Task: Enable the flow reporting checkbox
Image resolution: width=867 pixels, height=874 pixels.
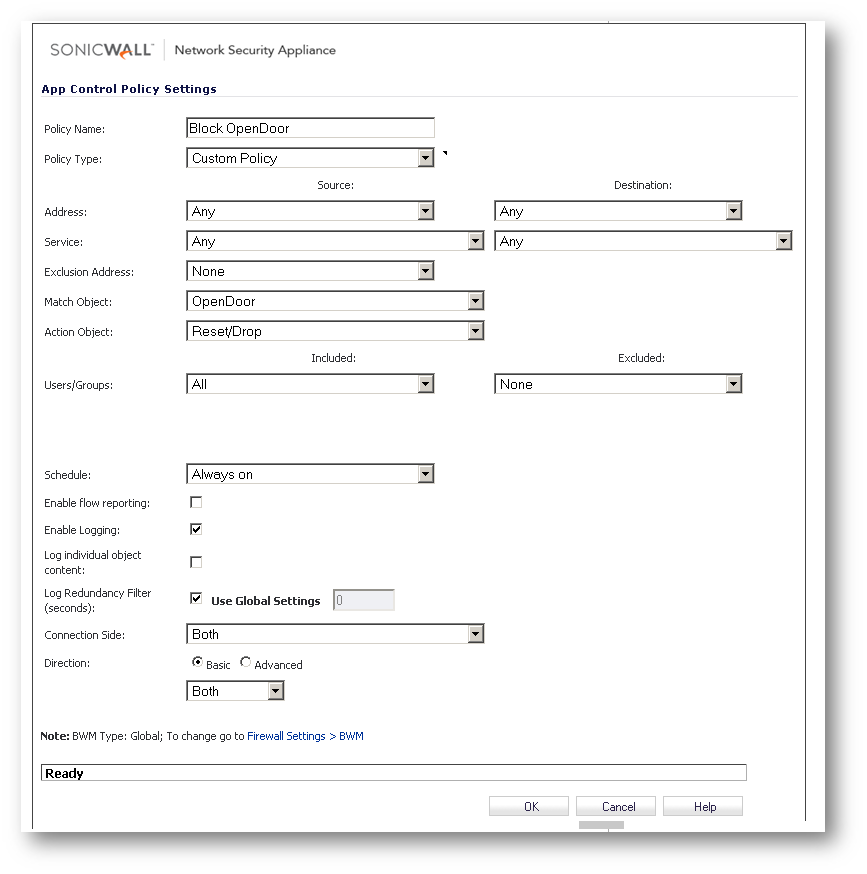Action: [196, 502]
